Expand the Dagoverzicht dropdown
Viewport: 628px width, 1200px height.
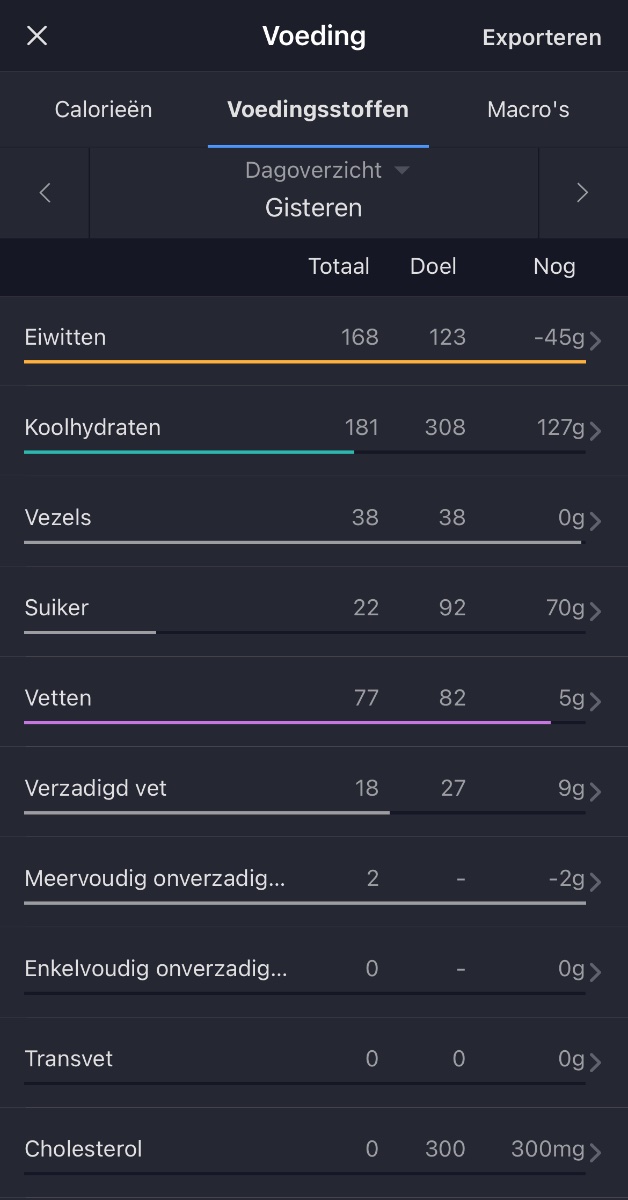327,171
